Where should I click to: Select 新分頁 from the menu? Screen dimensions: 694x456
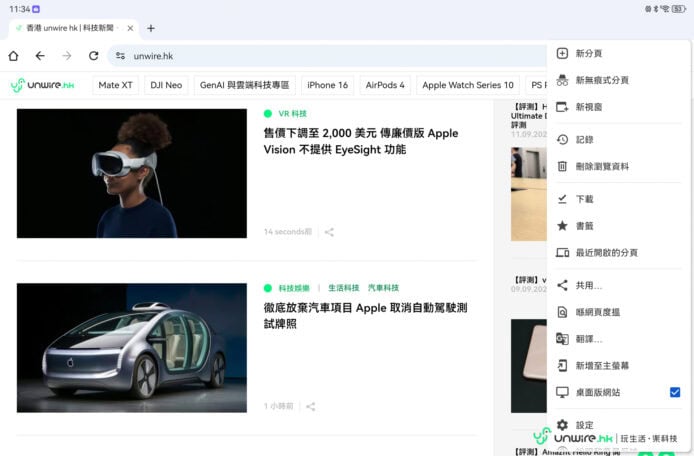pos(589,53)
